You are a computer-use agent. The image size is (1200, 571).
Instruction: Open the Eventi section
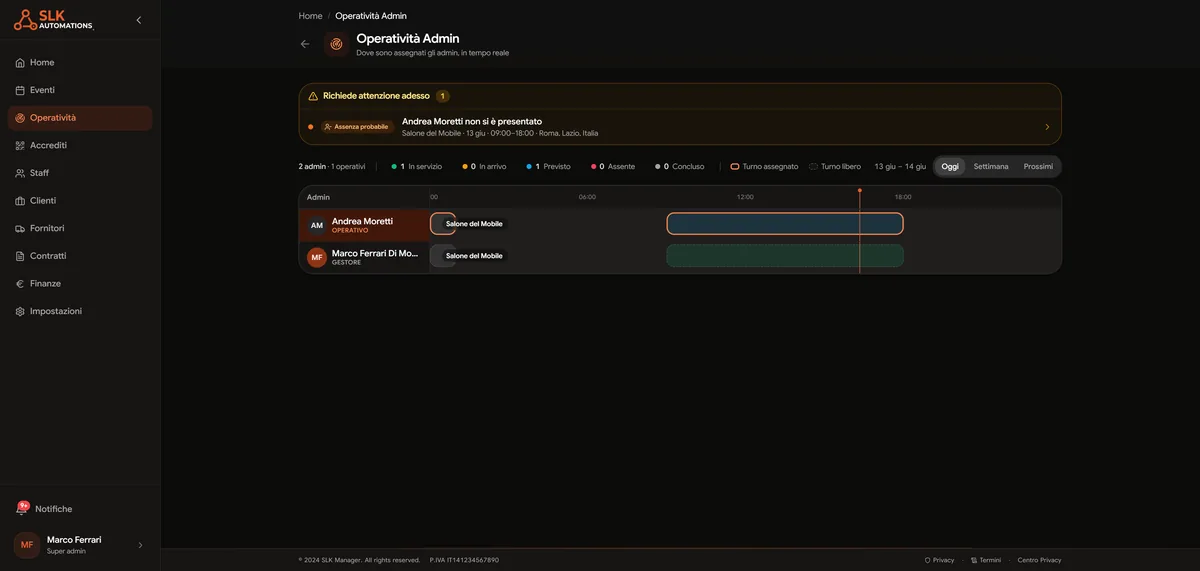(x=80, y=90)
